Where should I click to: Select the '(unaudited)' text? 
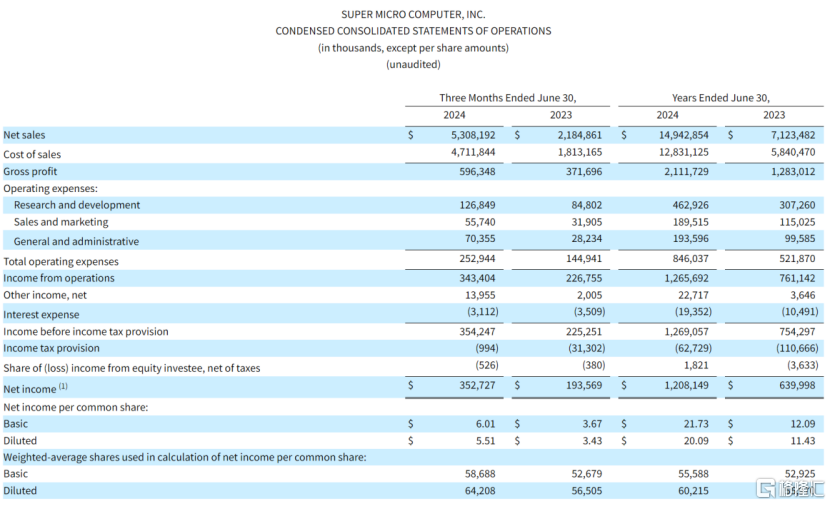point(413,65)
